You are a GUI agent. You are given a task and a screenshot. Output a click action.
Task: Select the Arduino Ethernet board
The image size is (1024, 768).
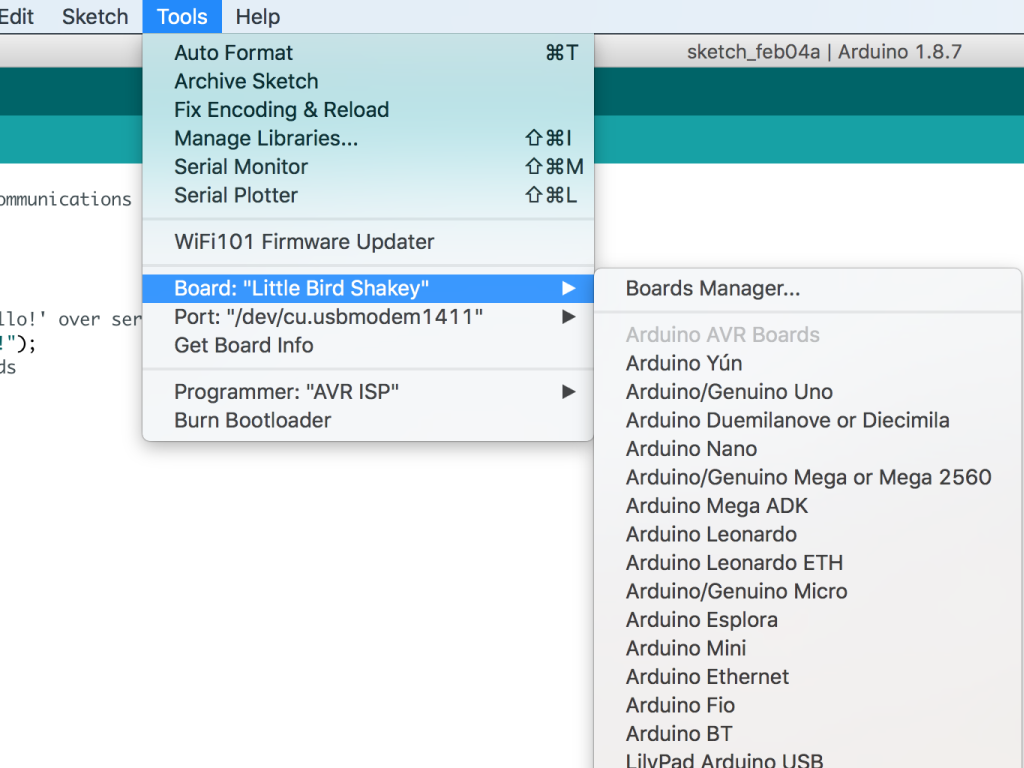click(808, 677)
